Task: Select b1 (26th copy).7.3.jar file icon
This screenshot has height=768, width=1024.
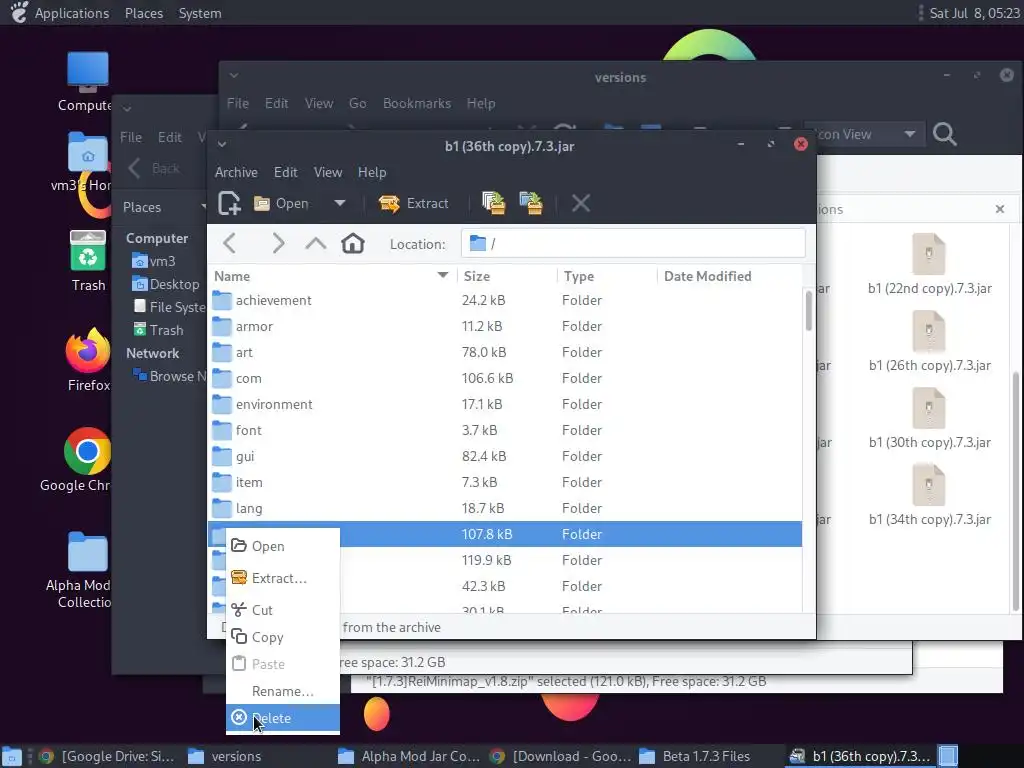Action: tap(929, 331)
